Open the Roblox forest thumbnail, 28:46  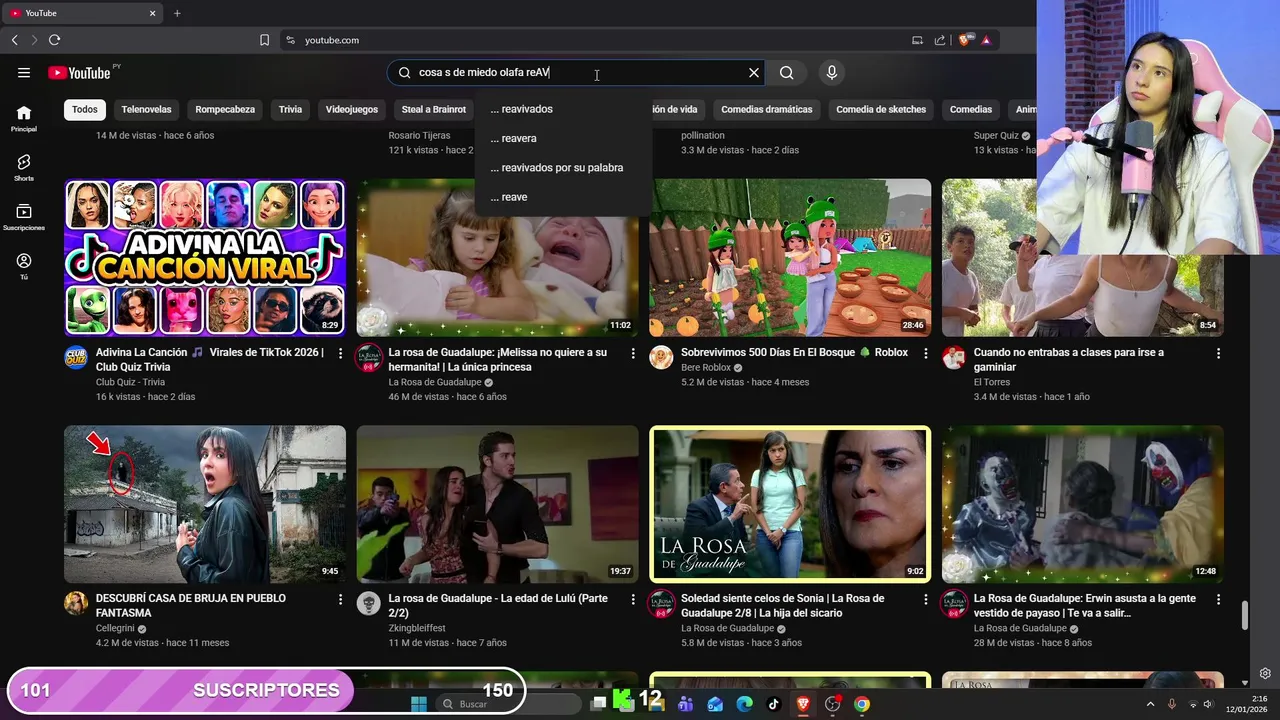(x=790, y=257)
